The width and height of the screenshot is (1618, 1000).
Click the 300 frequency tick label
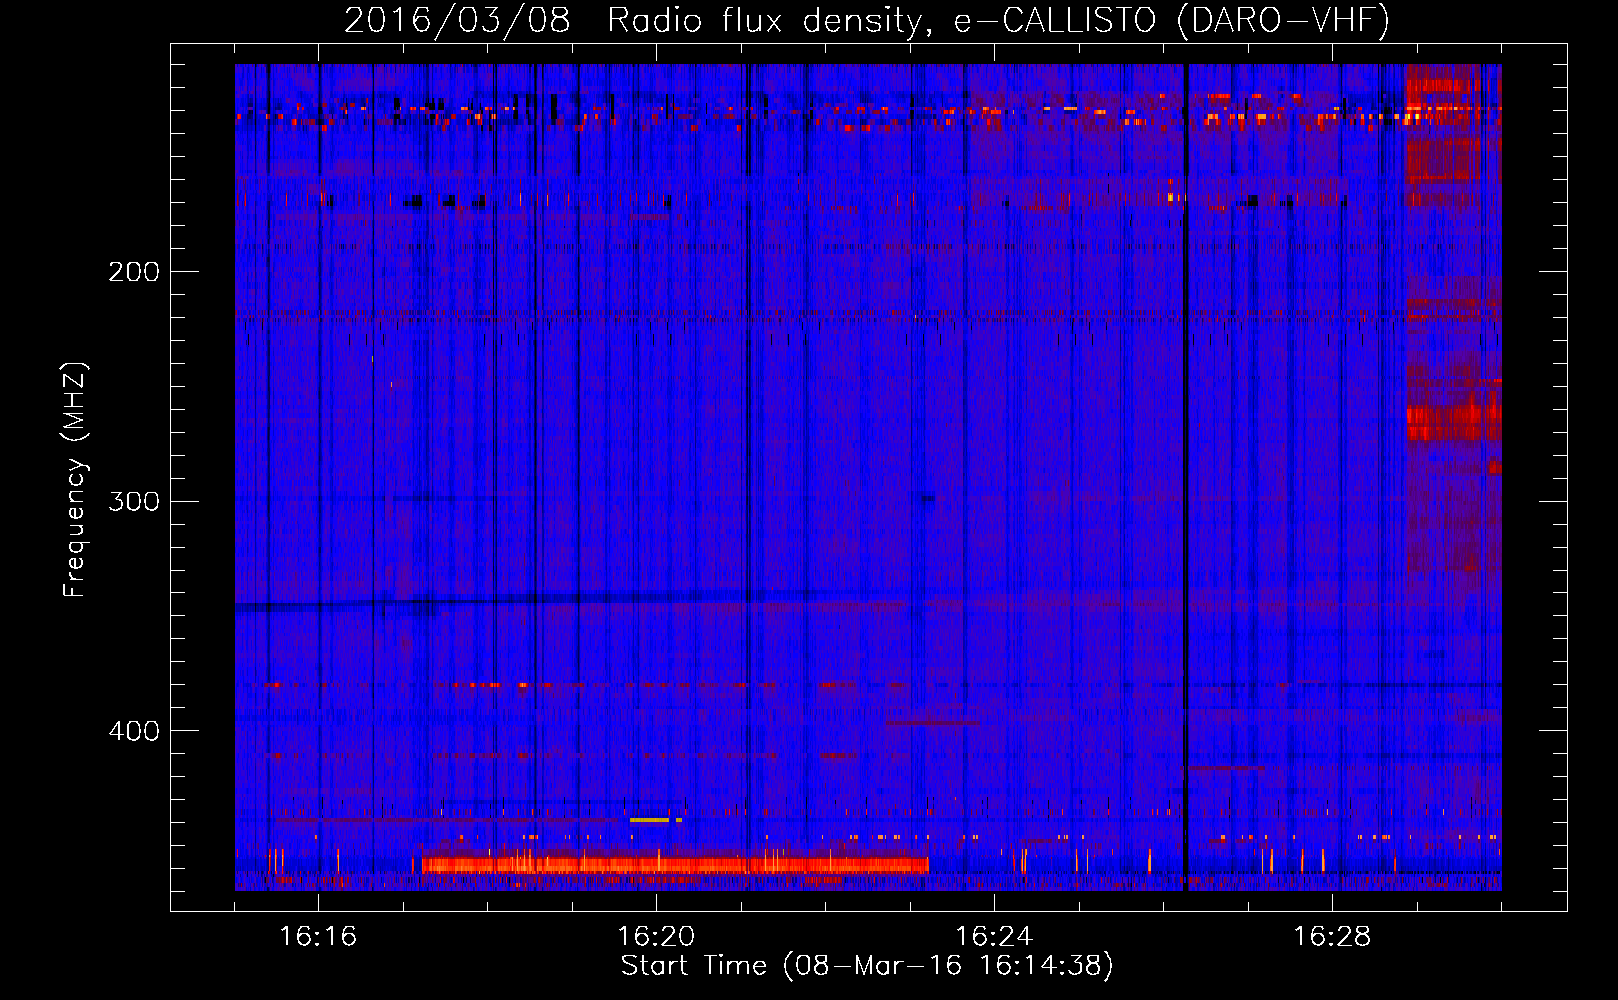pos(134,501)
